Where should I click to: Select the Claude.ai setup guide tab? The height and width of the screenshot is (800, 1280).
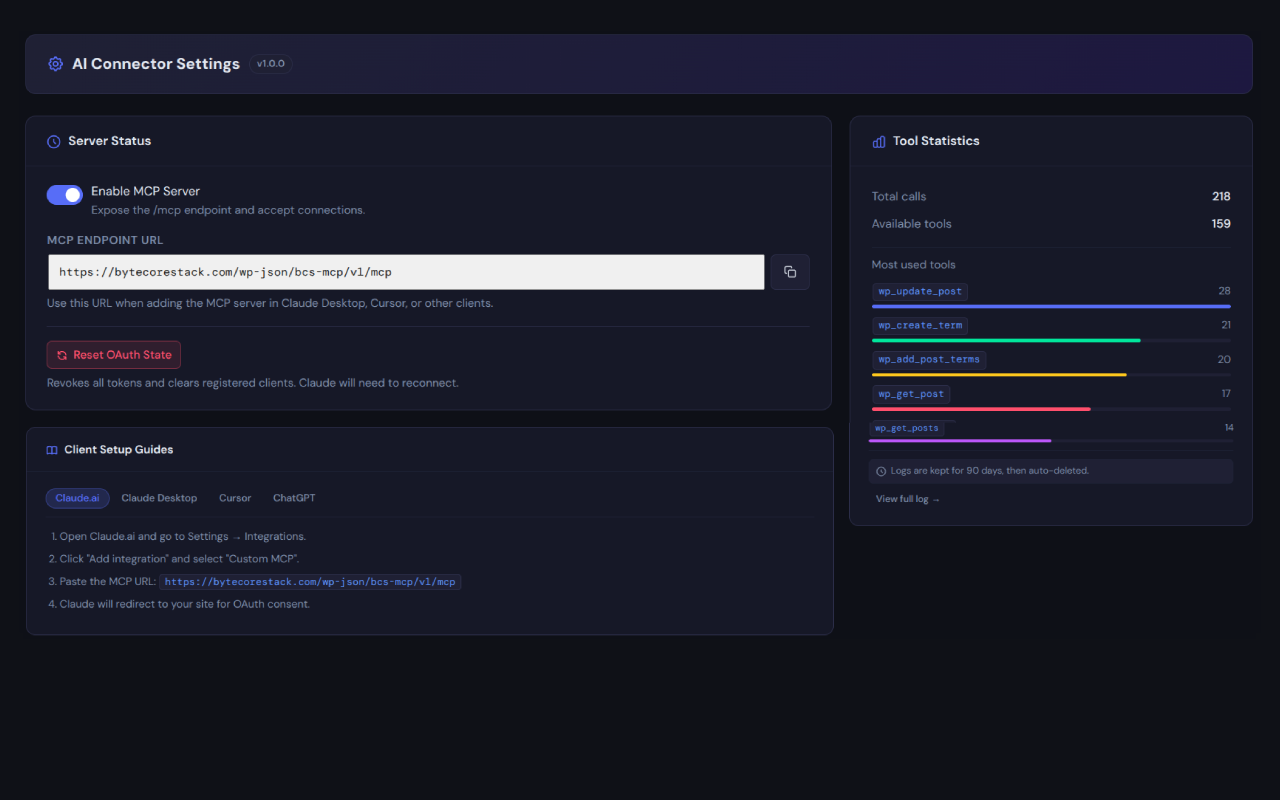[77, 498]
